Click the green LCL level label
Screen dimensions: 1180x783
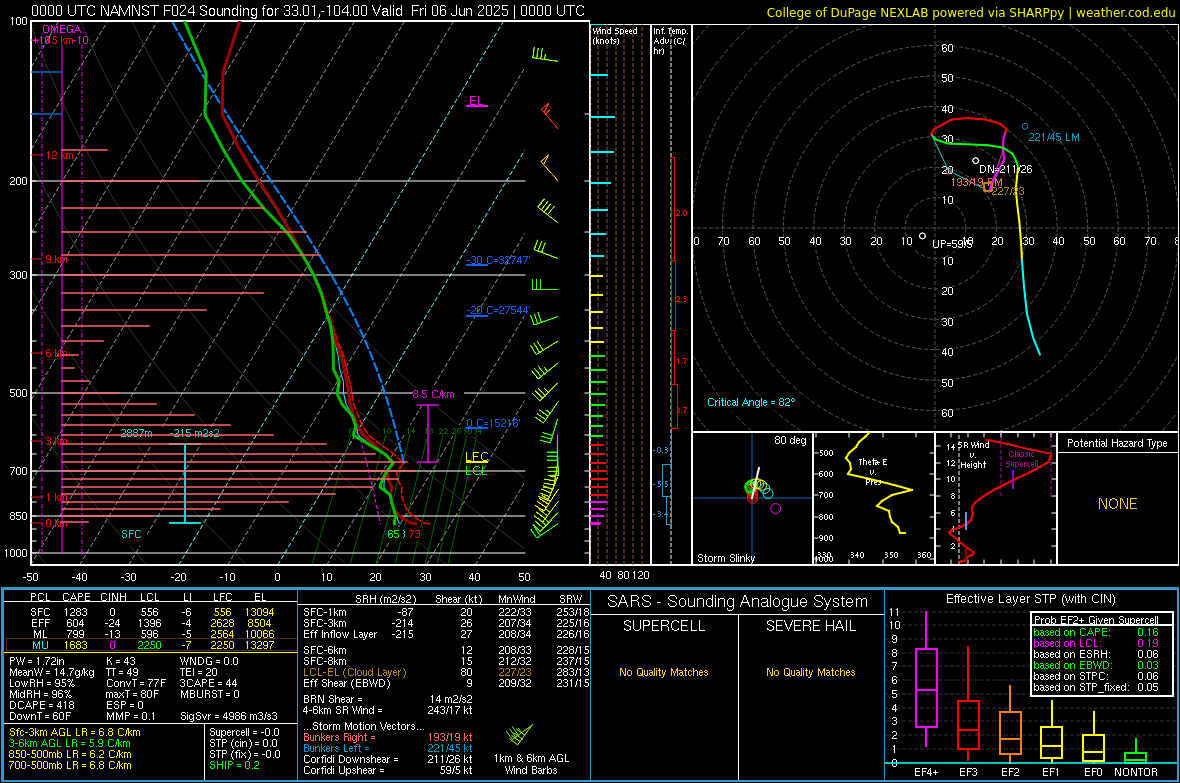(x=476, y=471)
